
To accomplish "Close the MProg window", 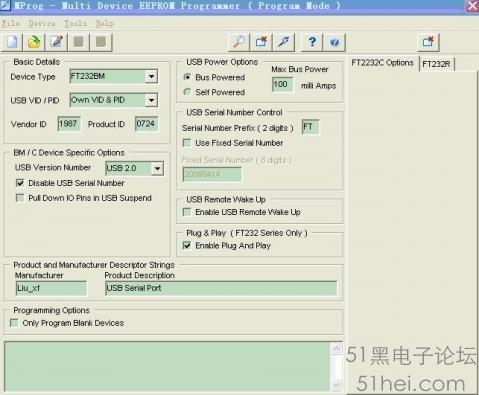I will [x=472, y=6].
